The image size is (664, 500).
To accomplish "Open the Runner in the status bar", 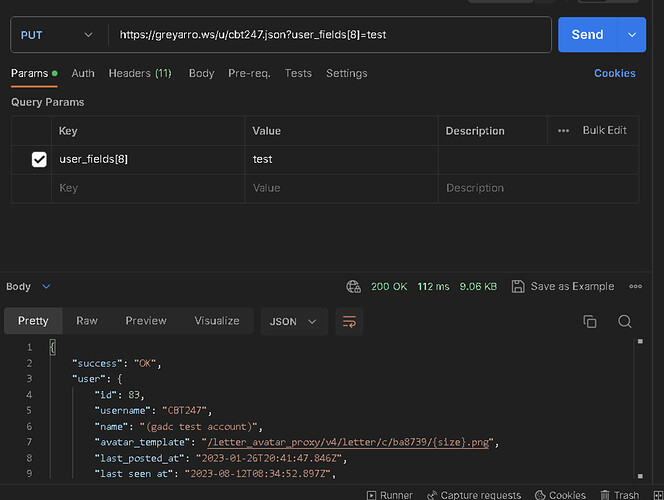I will (x=390, y=495).
